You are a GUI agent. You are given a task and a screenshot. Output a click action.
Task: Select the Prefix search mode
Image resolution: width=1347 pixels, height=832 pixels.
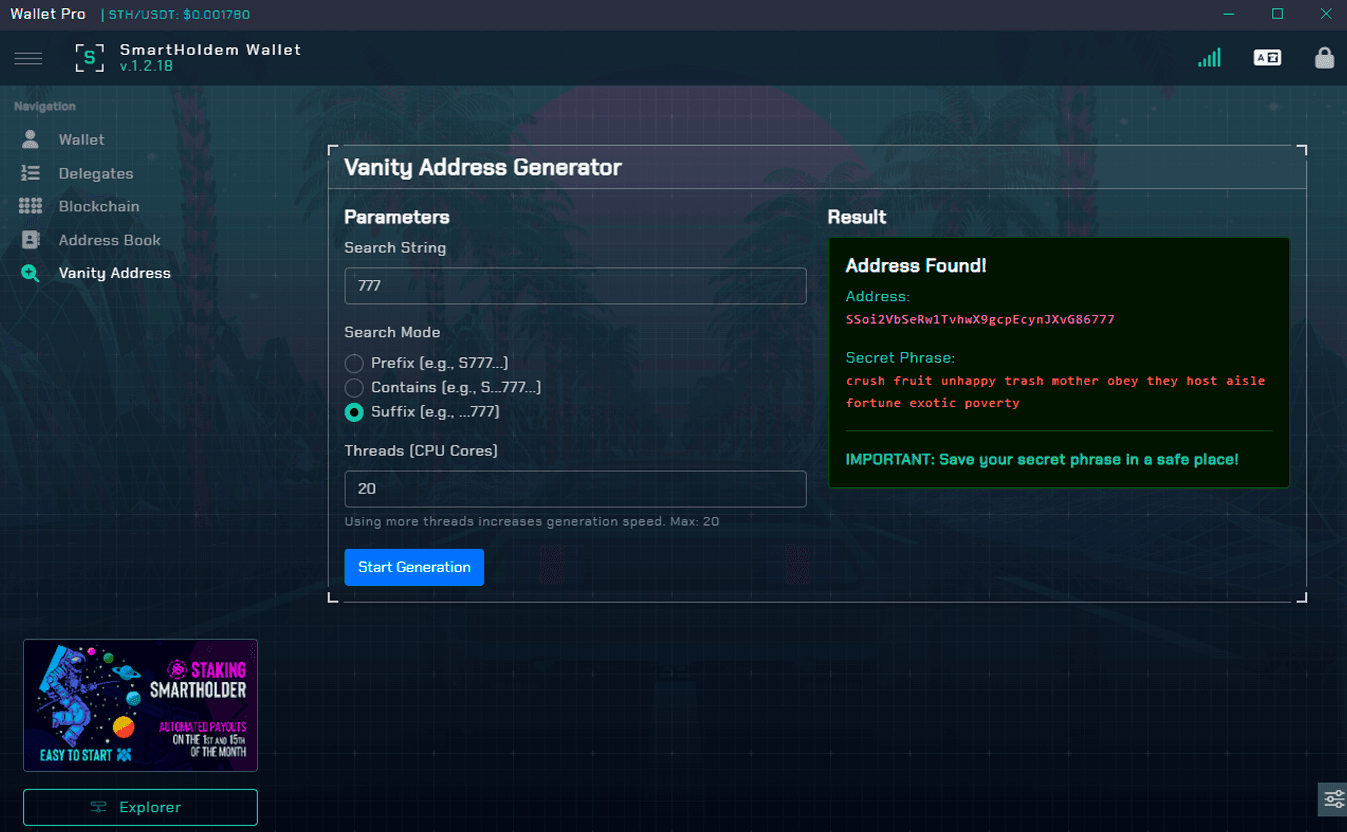[x=354, y=363]
